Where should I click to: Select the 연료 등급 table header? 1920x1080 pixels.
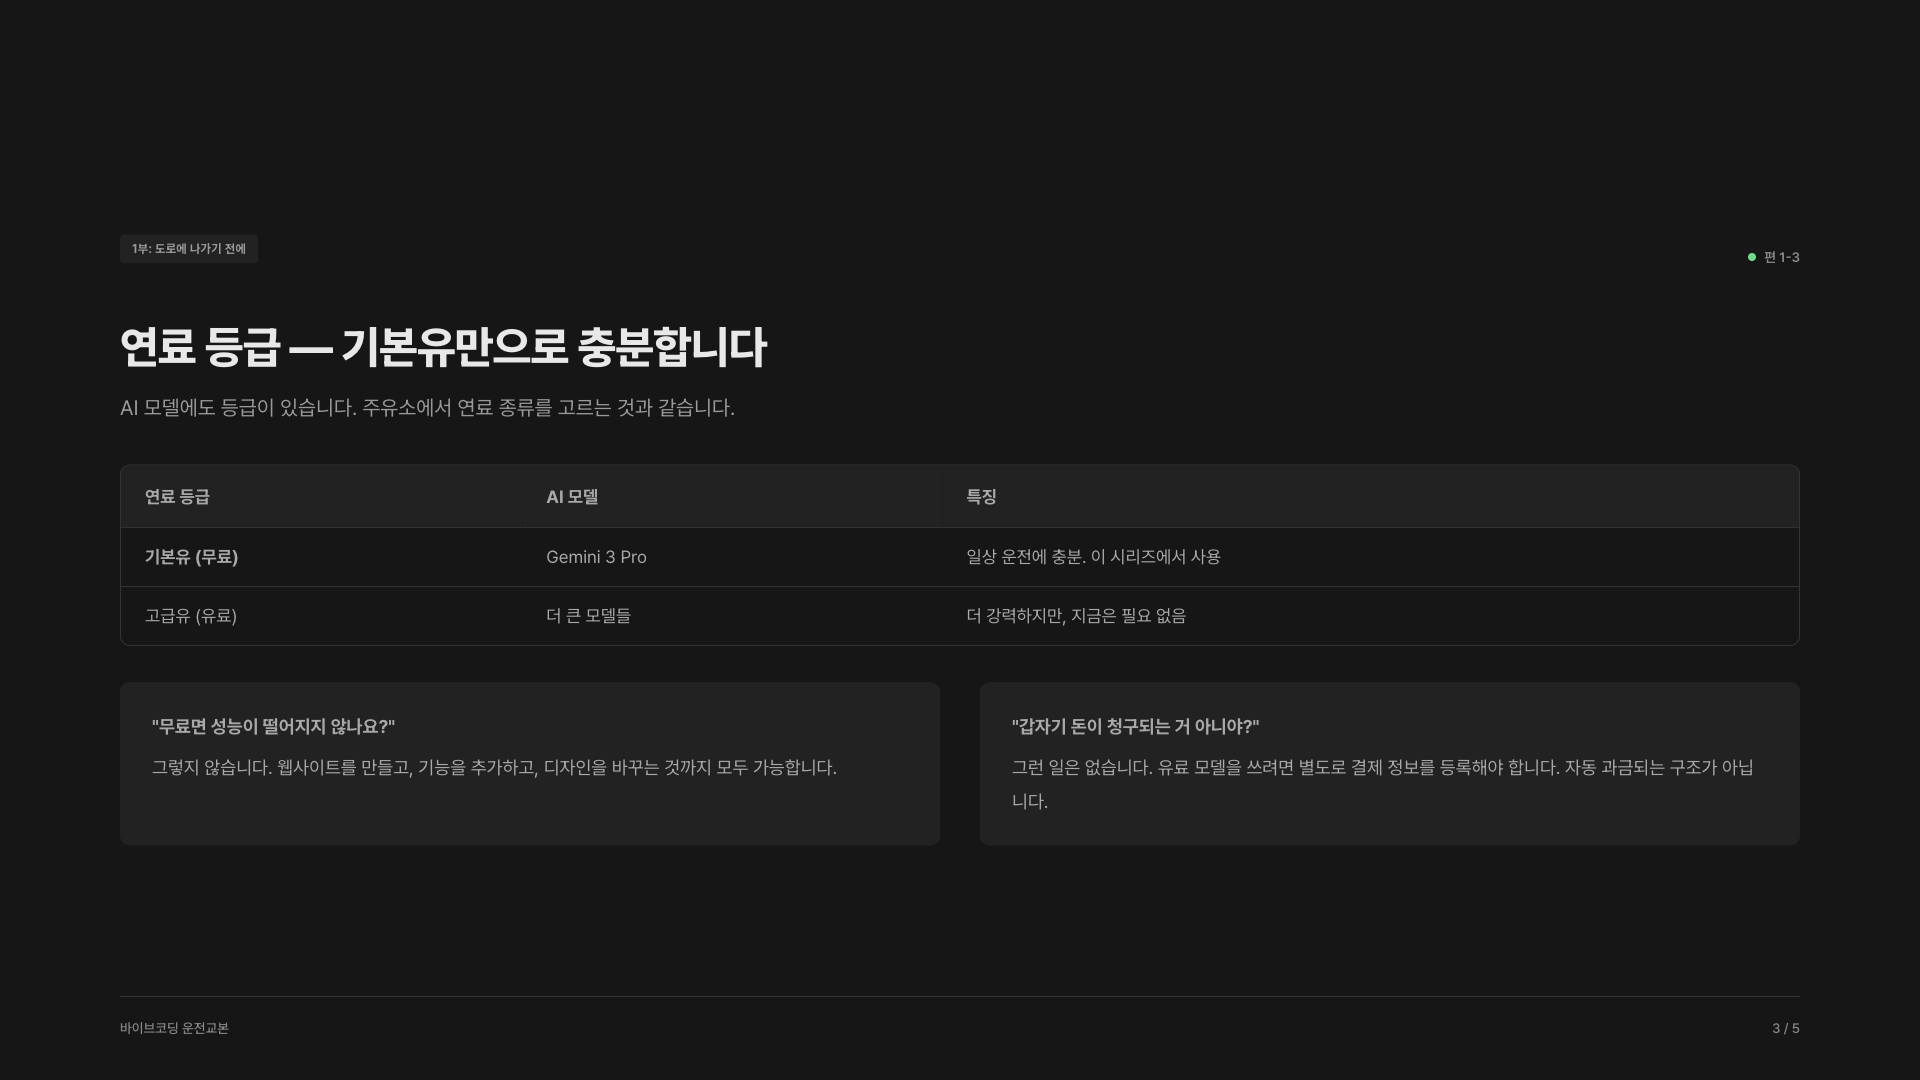(176, 496)
